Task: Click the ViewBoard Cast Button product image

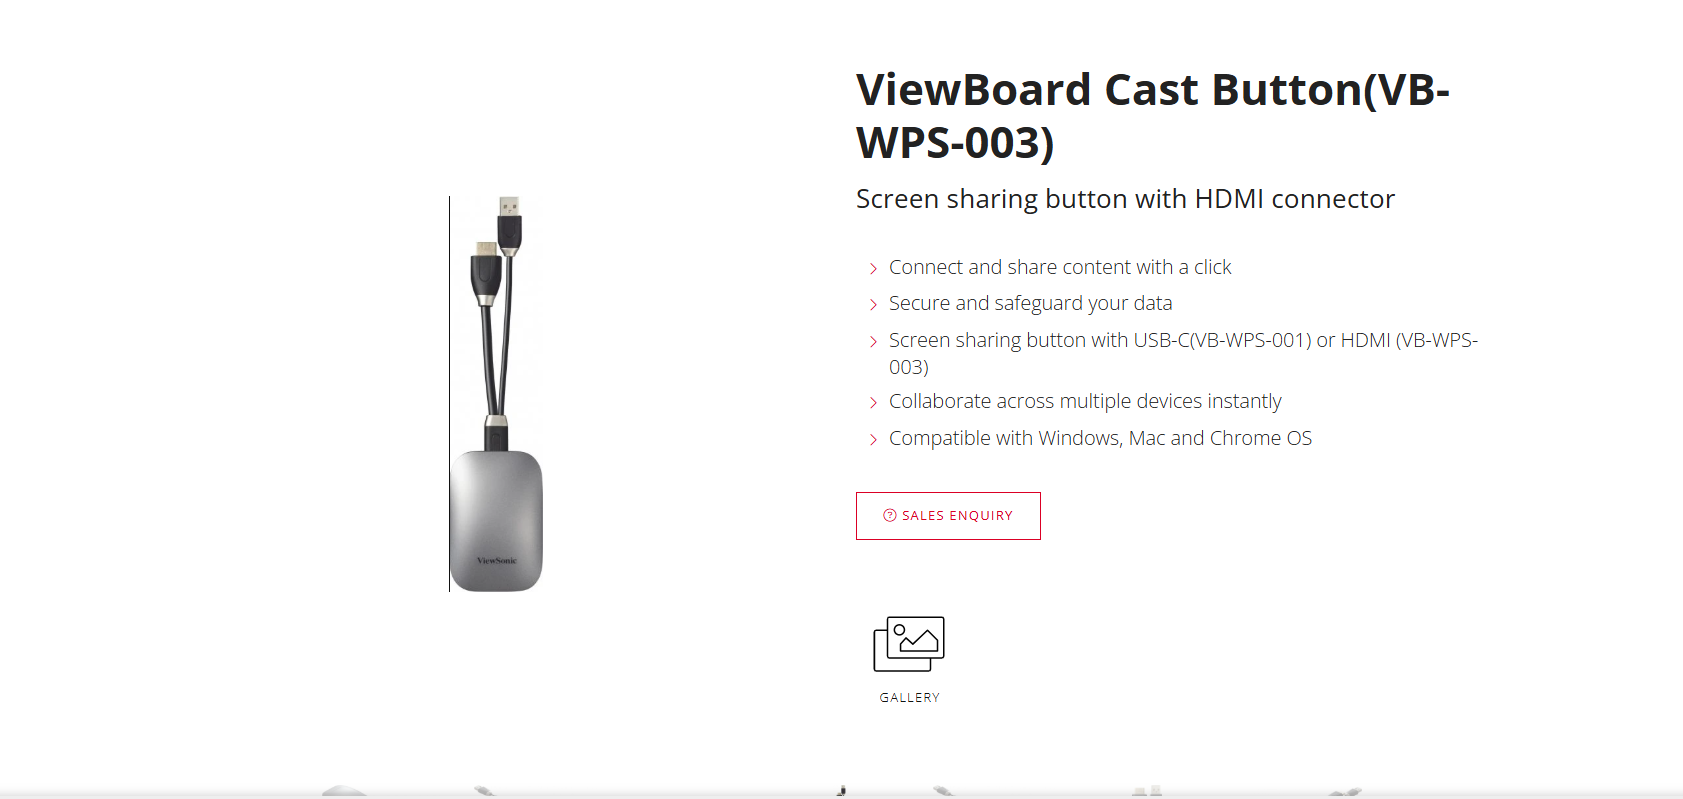Action: [497, 394]
